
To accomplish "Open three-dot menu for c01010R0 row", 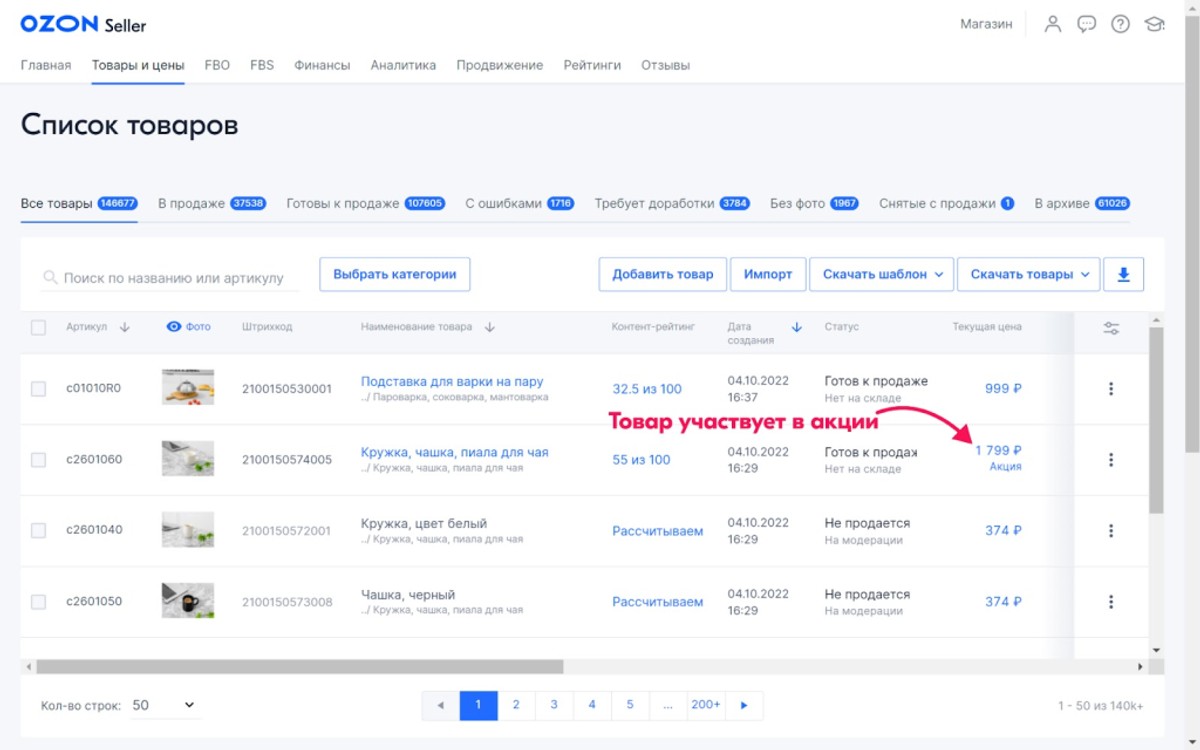I will coord(1111,388).
